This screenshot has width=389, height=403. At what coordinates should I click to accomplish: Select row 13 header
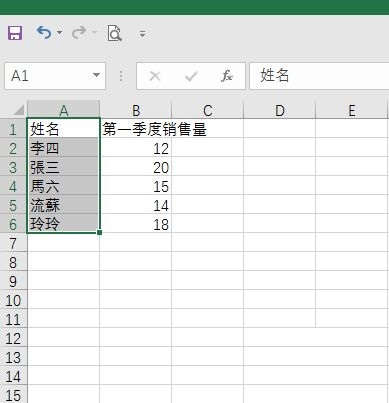[x=13, y=357]
